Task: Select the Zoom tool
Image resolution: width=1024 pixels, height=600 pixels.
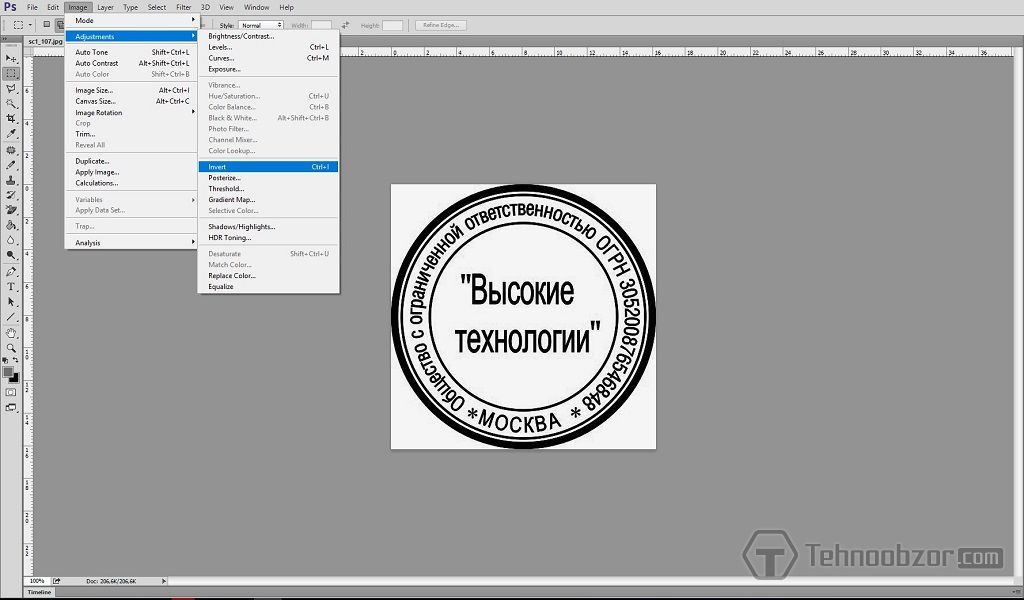Action: coord(11,348)
